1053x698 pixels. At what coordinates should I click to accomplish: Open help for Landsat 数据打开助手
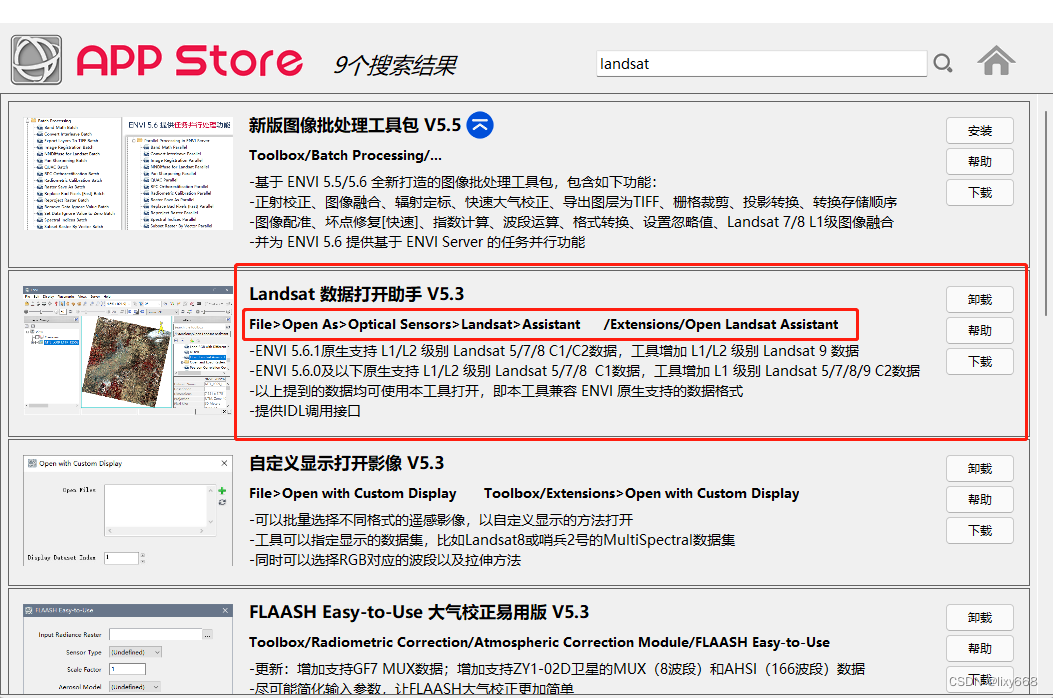click(980, 331)
